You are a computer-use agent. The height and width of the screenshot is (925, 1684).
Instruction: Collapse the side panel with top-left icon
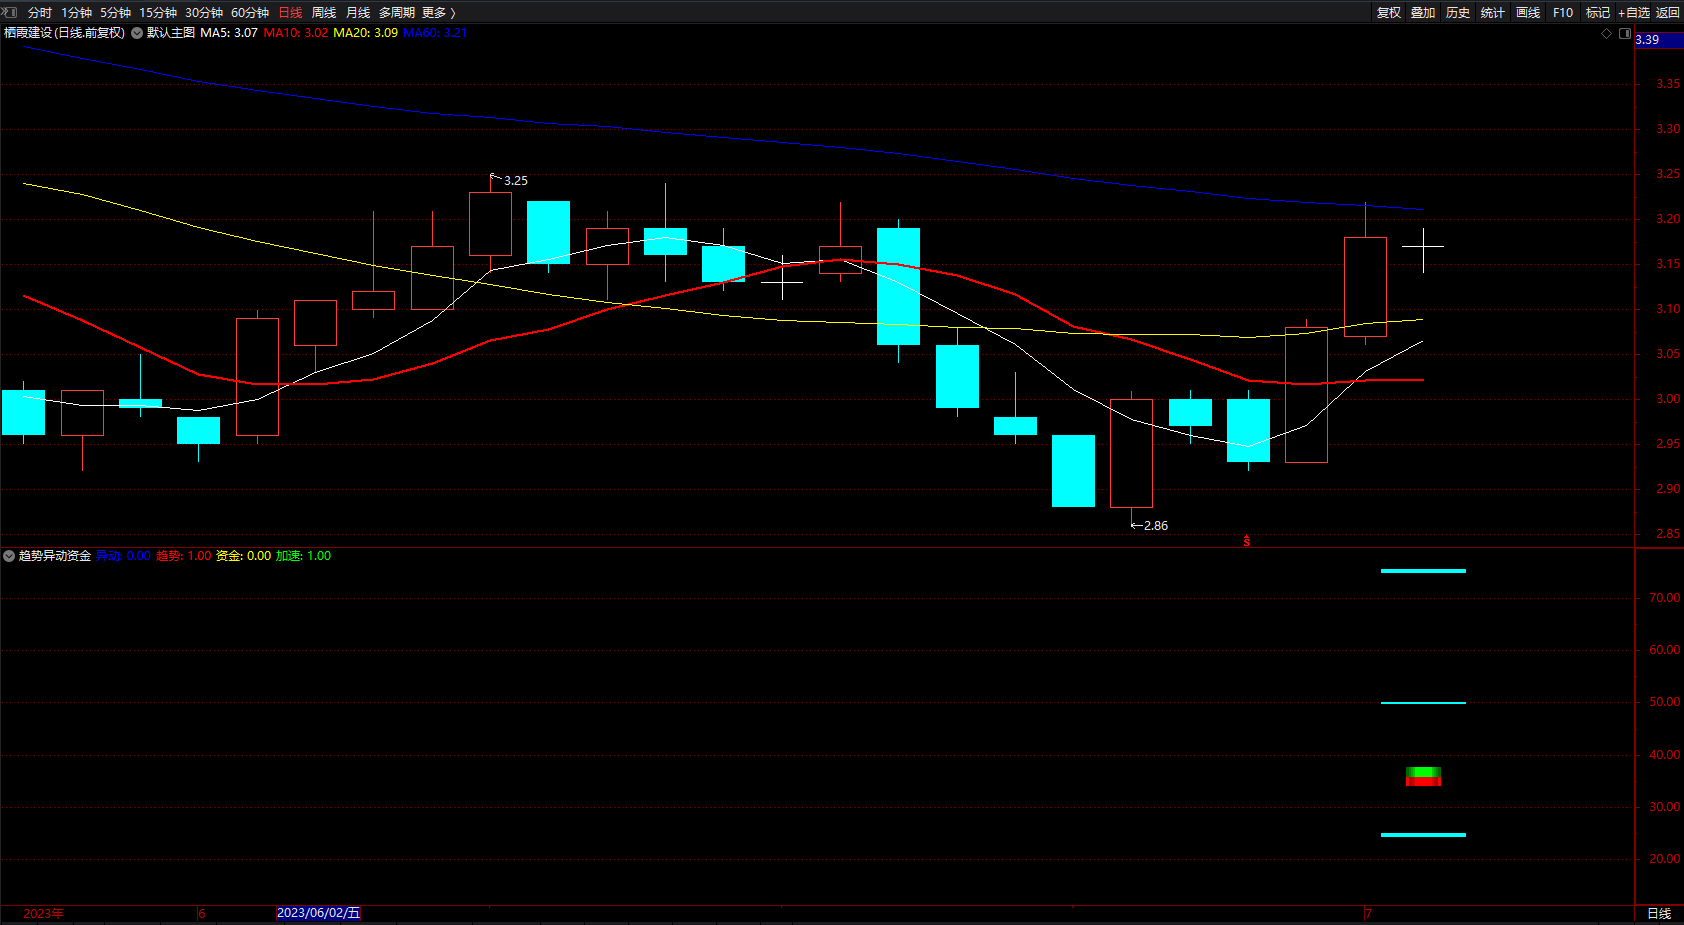[x=10, y=12]
